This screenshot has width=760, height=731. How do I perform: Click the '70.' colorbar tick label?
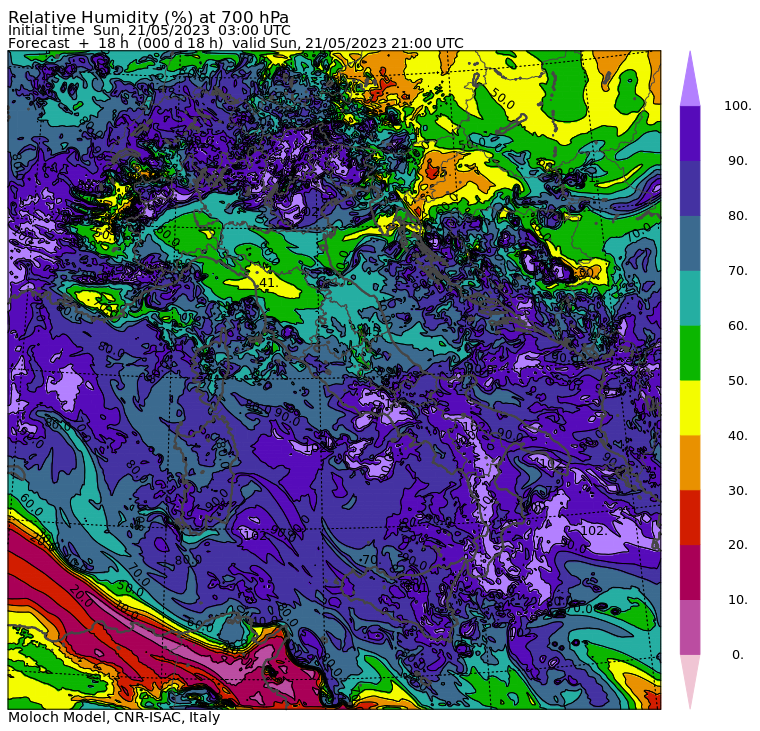pos(737,270)
